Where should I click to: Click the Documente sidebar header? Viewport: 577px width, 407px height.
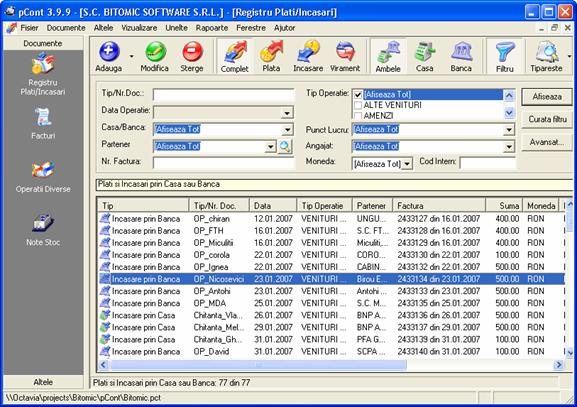point(43,43)
